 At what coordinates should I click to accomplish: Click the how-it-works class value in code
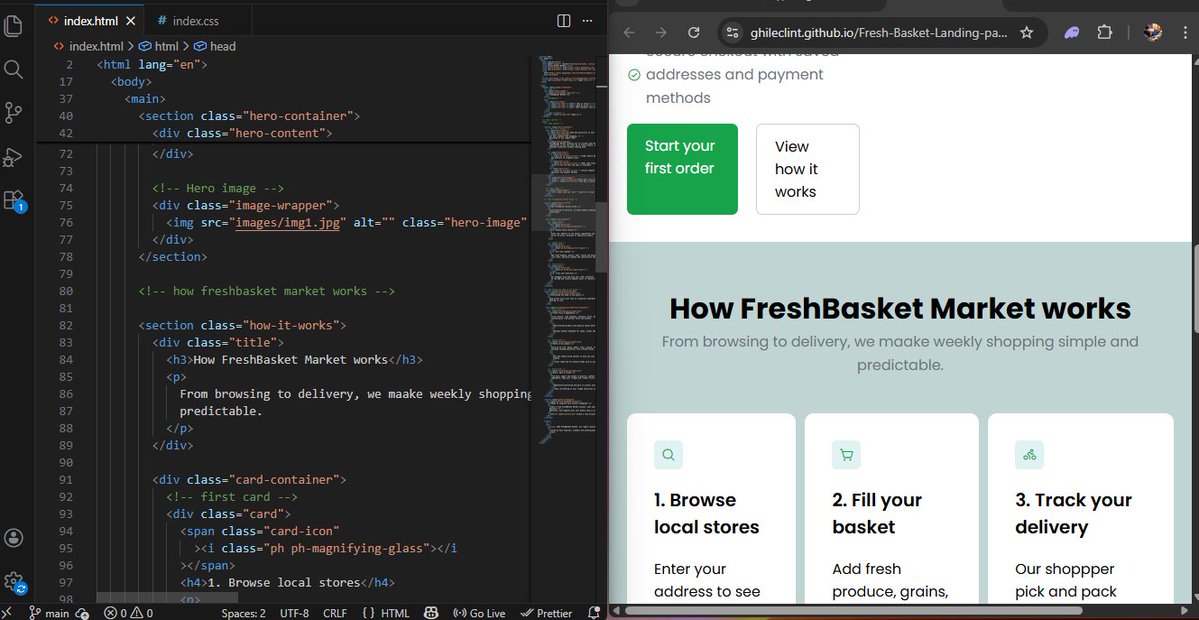(294, 325)
